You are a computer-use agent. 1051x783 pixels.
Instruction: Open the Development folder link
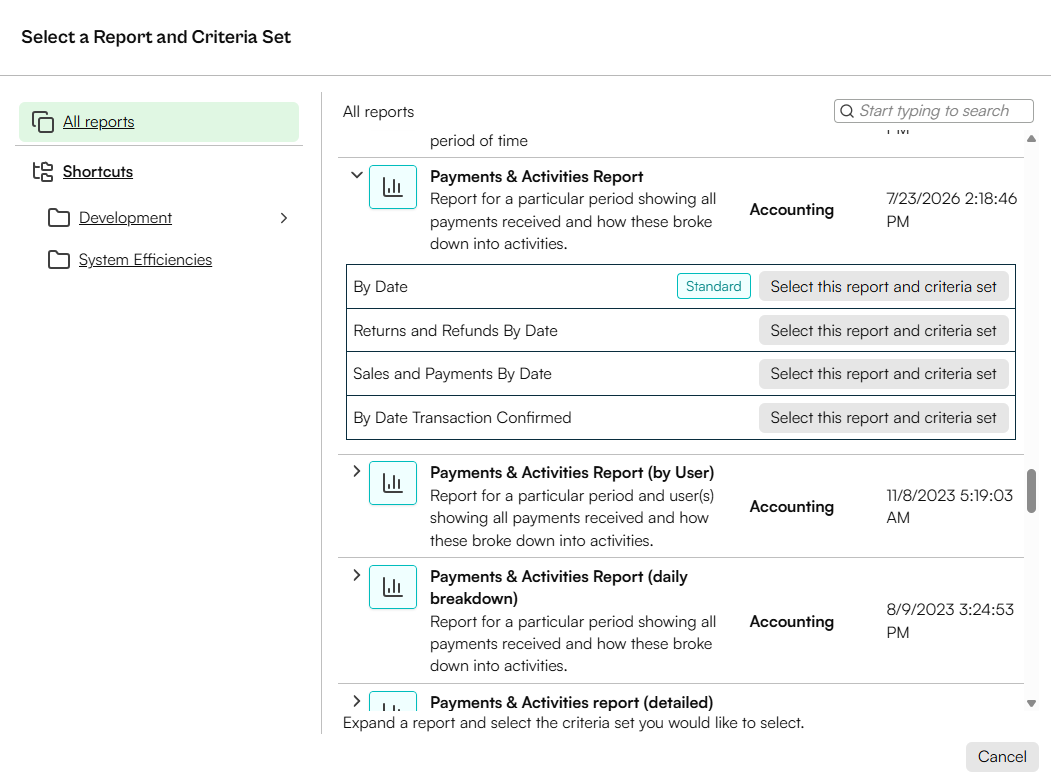click(x=125, y=218)
